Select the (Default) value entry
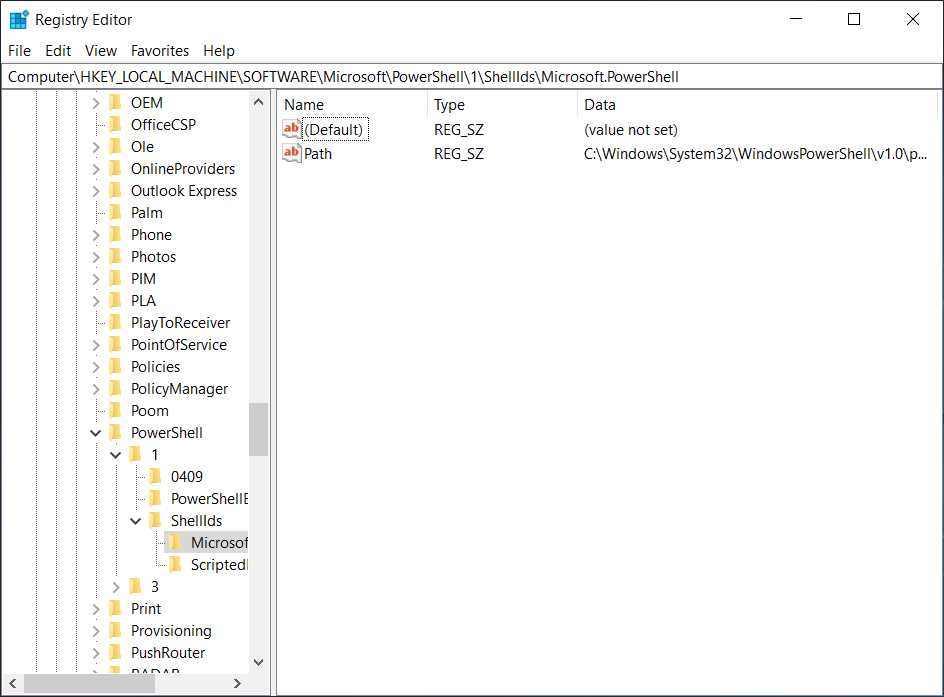The width and height of the screenshot is (944, 697). (x=335, y=129)
